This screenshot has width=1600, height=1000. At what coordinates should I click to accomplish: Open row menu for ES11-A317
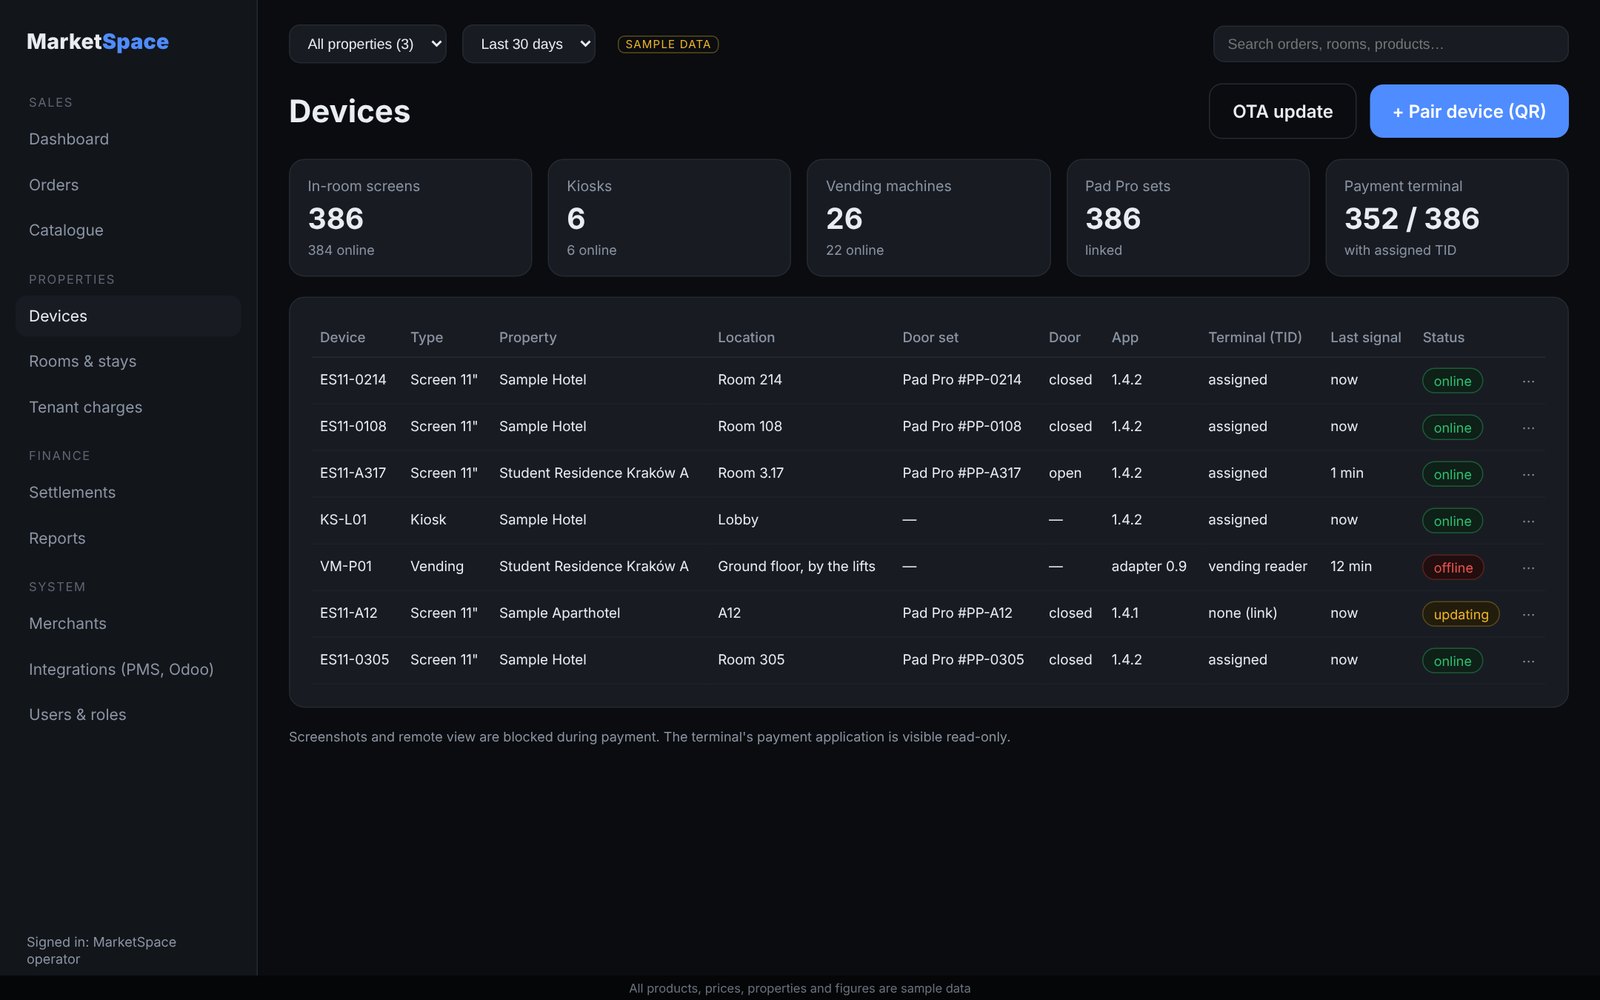pyautogui.click(x=1528, y=474)
